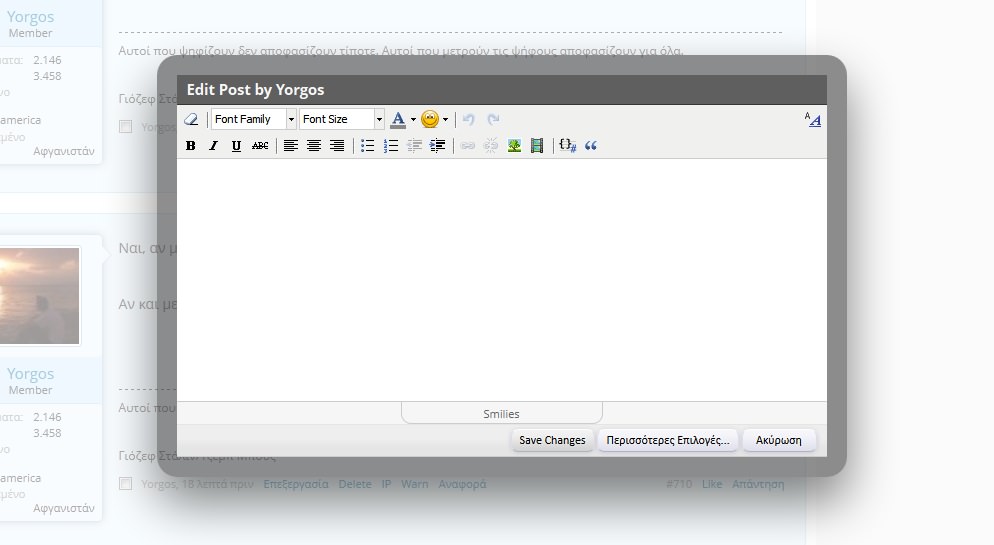
Task: Tick the upper post's checkbox
Action: [x=126, y=127]
